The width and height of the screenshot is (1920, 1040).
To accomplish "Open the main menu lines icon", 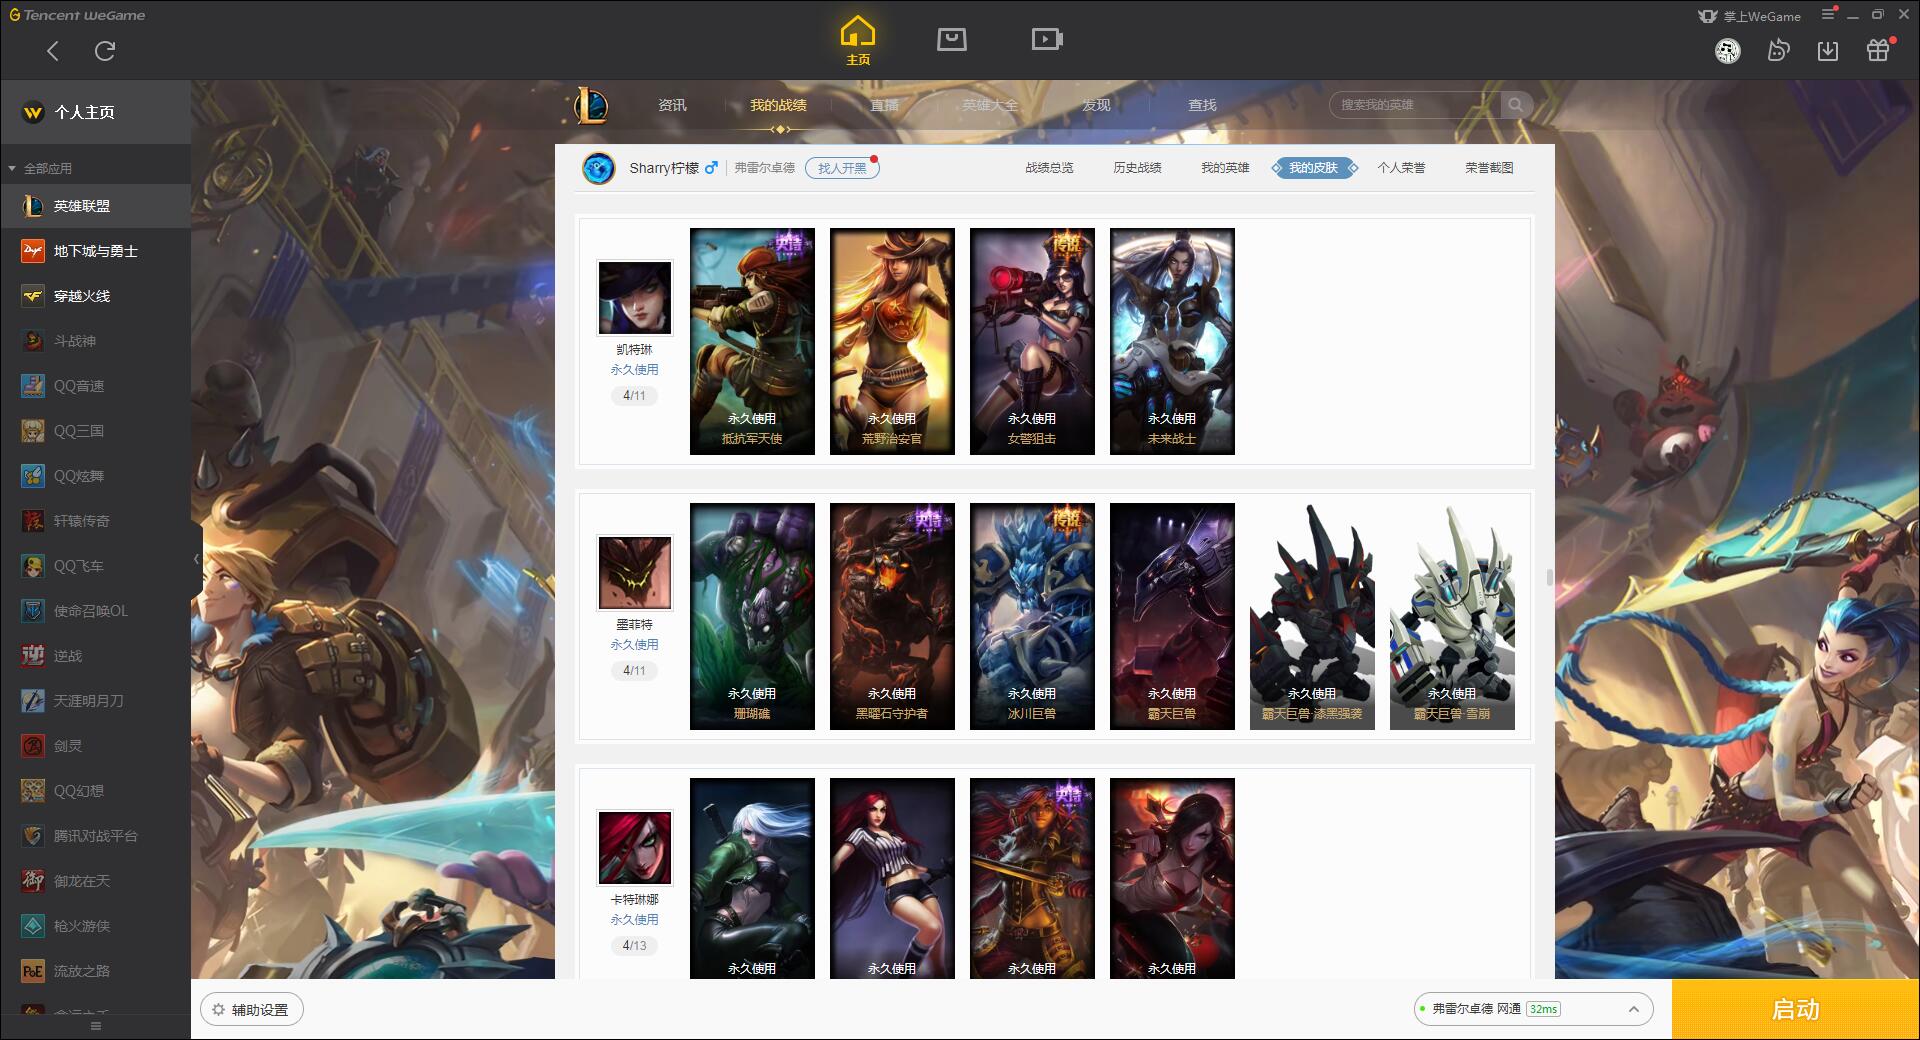I will pos(1828,15).
